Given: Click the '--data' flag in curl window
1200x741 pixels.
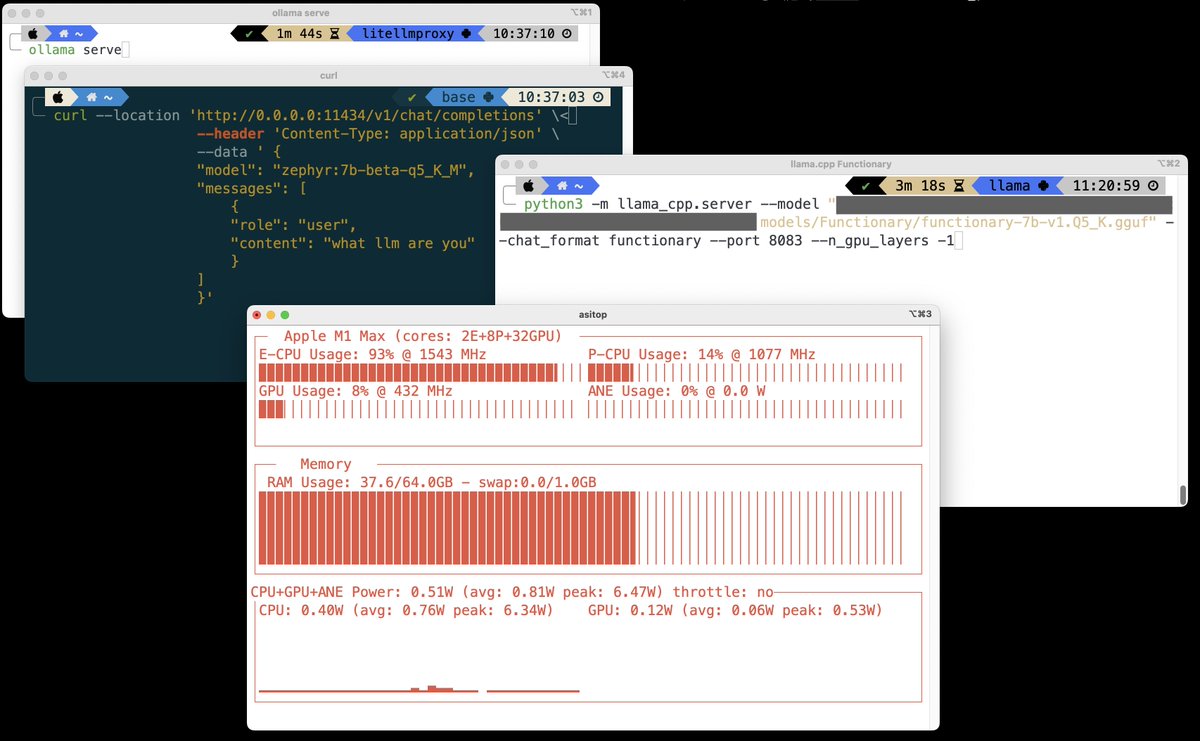Looking at the screenshot, I should coord(222,152).
